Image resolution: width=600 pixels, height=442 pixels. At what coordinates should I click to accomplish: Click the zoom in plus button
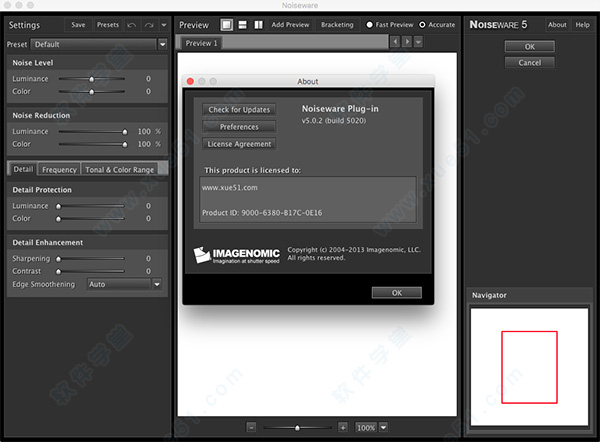click(x=343, y=427)
